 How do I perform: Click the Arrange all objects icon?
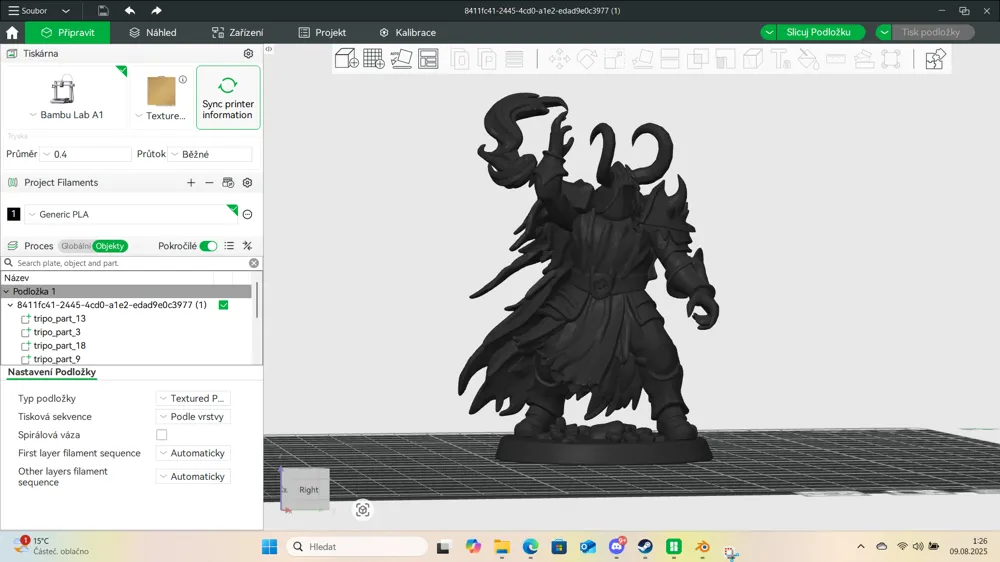point(429,59)
